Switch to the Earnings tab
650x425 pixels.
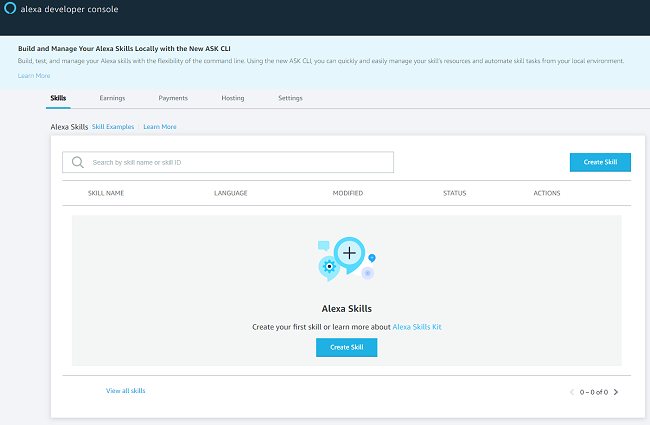112,98
